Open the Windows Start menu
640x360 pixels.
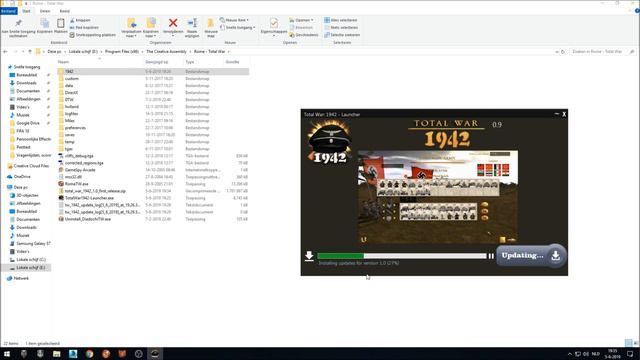coord(7,354)
